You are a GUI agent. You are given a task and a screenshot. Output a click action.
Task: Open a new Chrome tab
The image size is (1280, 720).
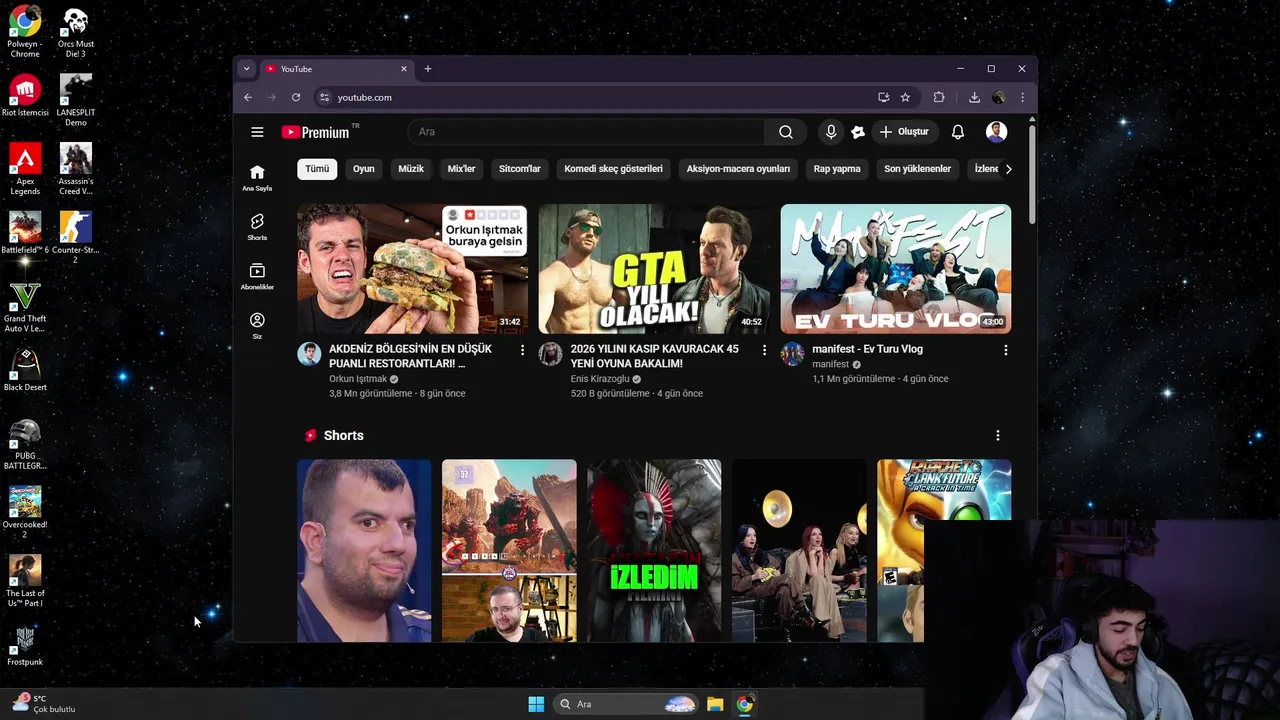pos(428,69)
